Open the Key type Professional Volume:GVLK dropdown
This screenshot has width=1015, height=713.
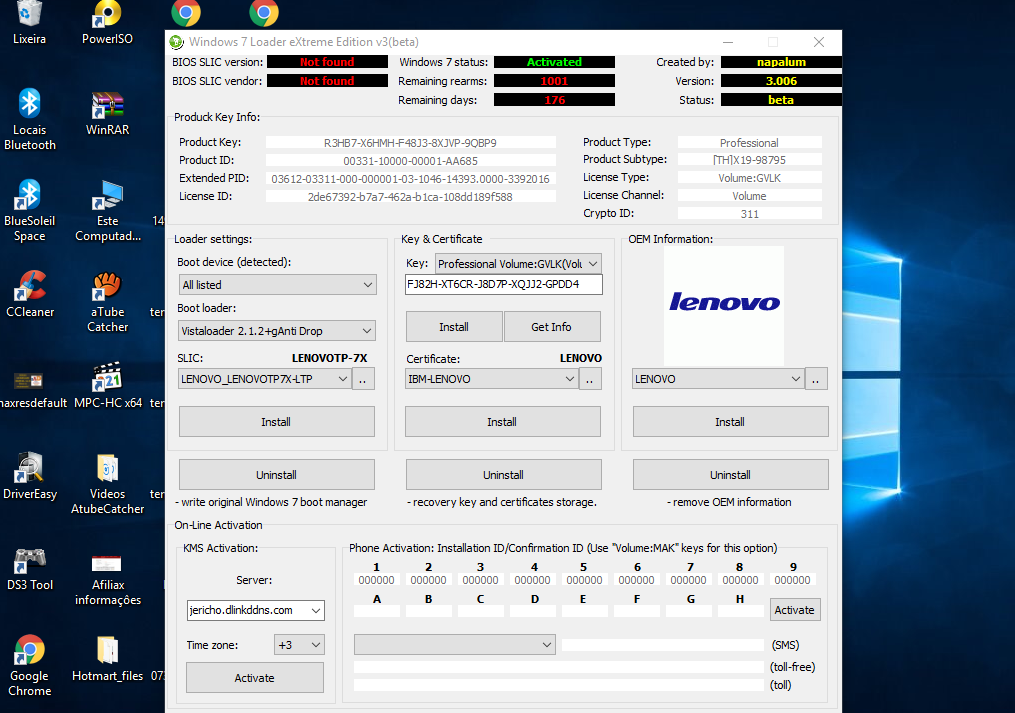519,264
